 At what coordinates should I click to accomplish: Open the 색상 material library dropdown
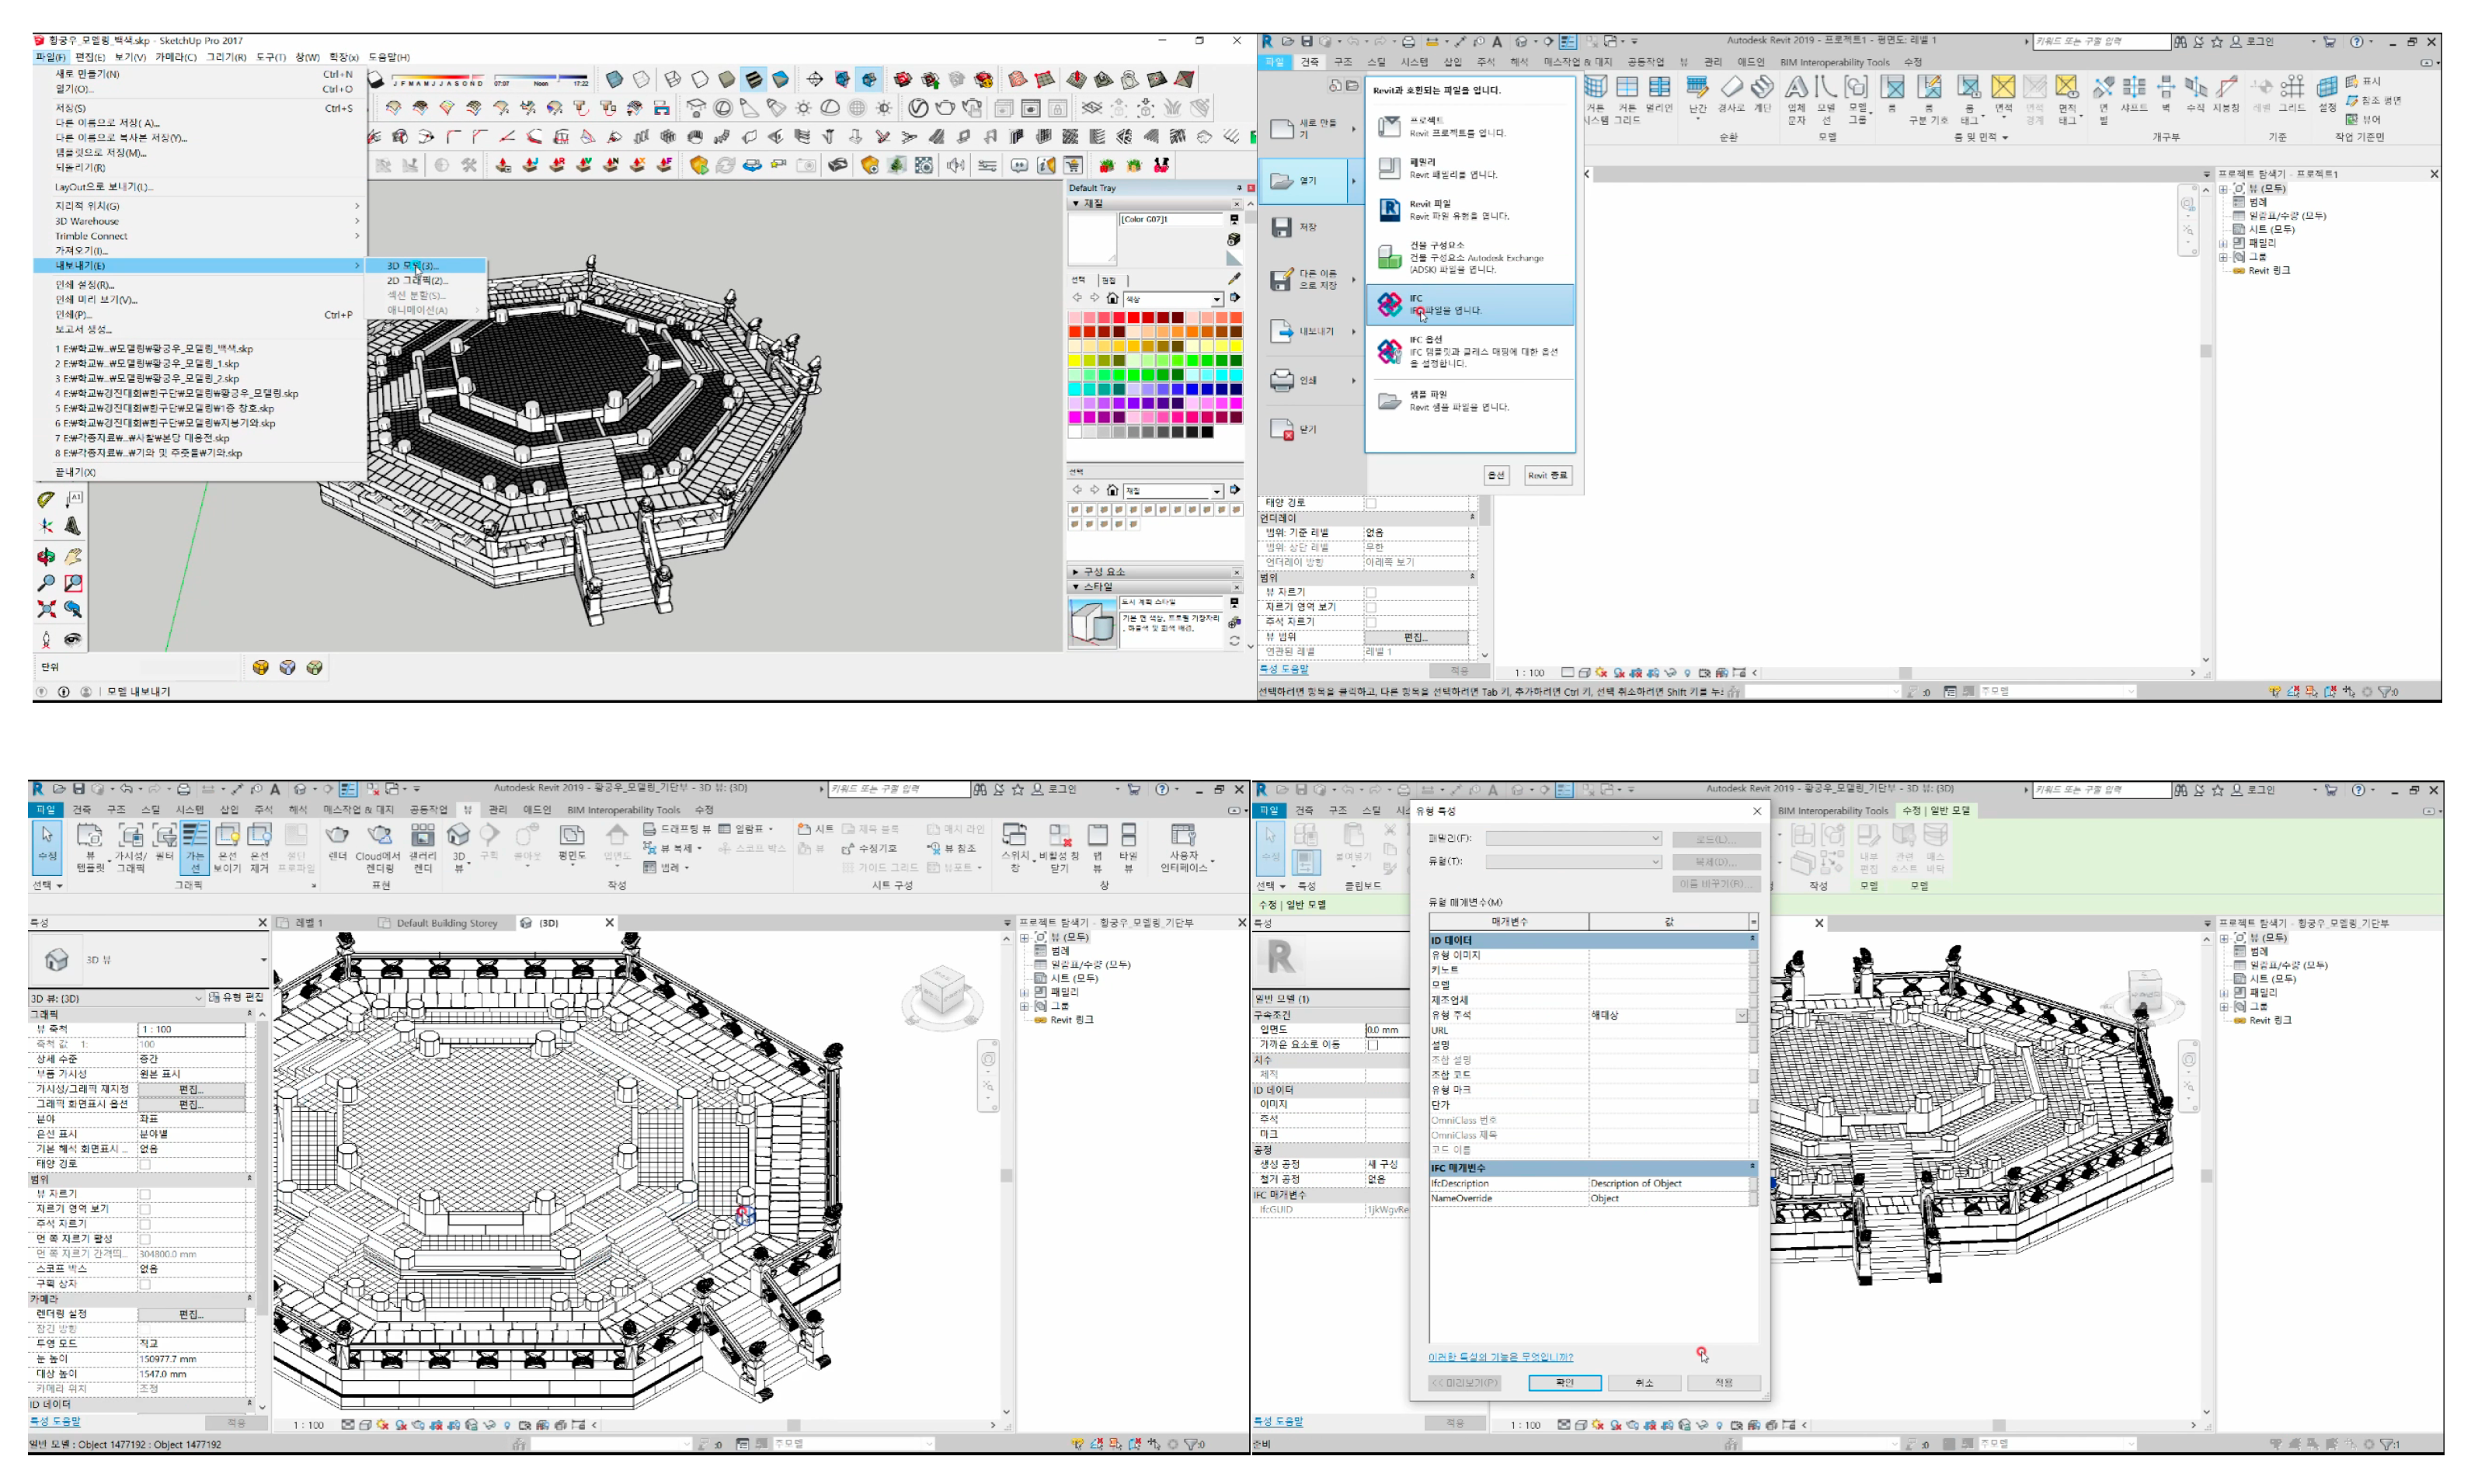[x=1217, y=299]
